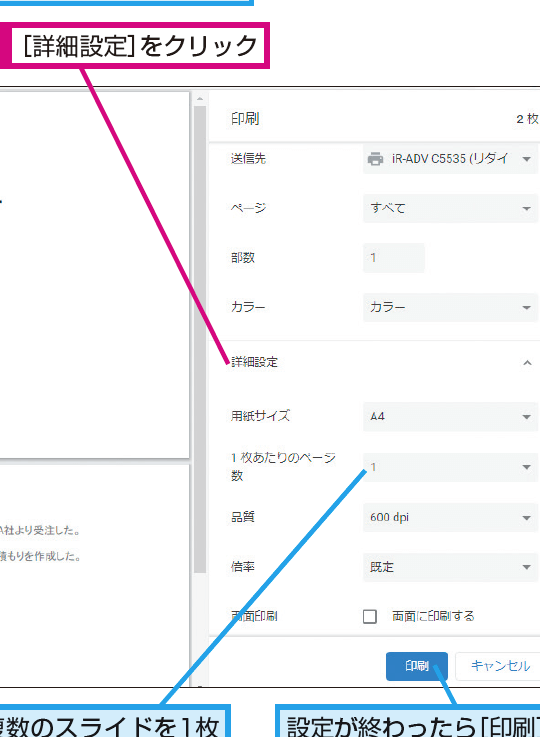Open the ページ dropdown showing すべて
The width and height of the screenshot is (540, 737).
point(450,208)
